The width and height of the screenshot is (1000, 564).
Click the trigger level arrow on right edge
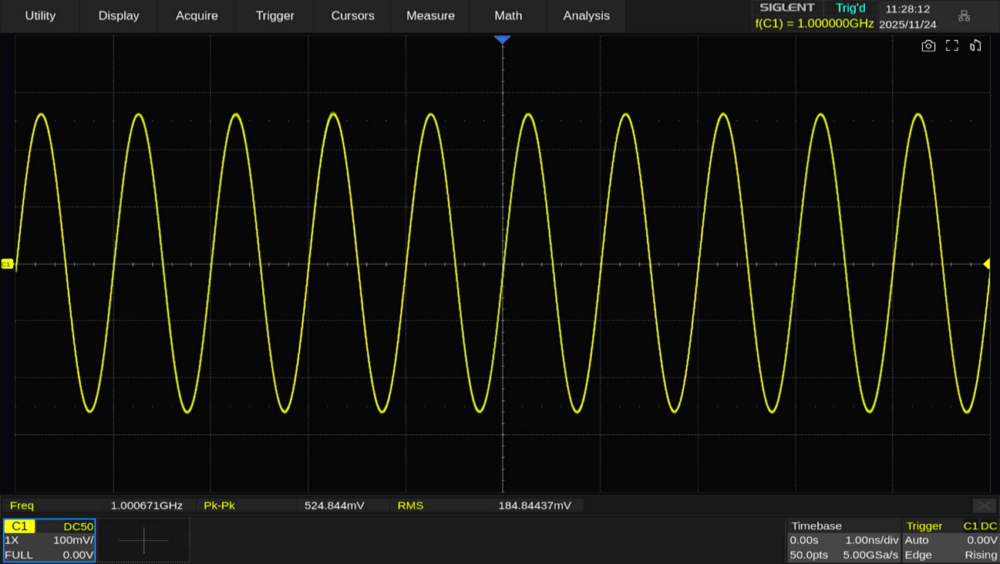pos(987,263)
